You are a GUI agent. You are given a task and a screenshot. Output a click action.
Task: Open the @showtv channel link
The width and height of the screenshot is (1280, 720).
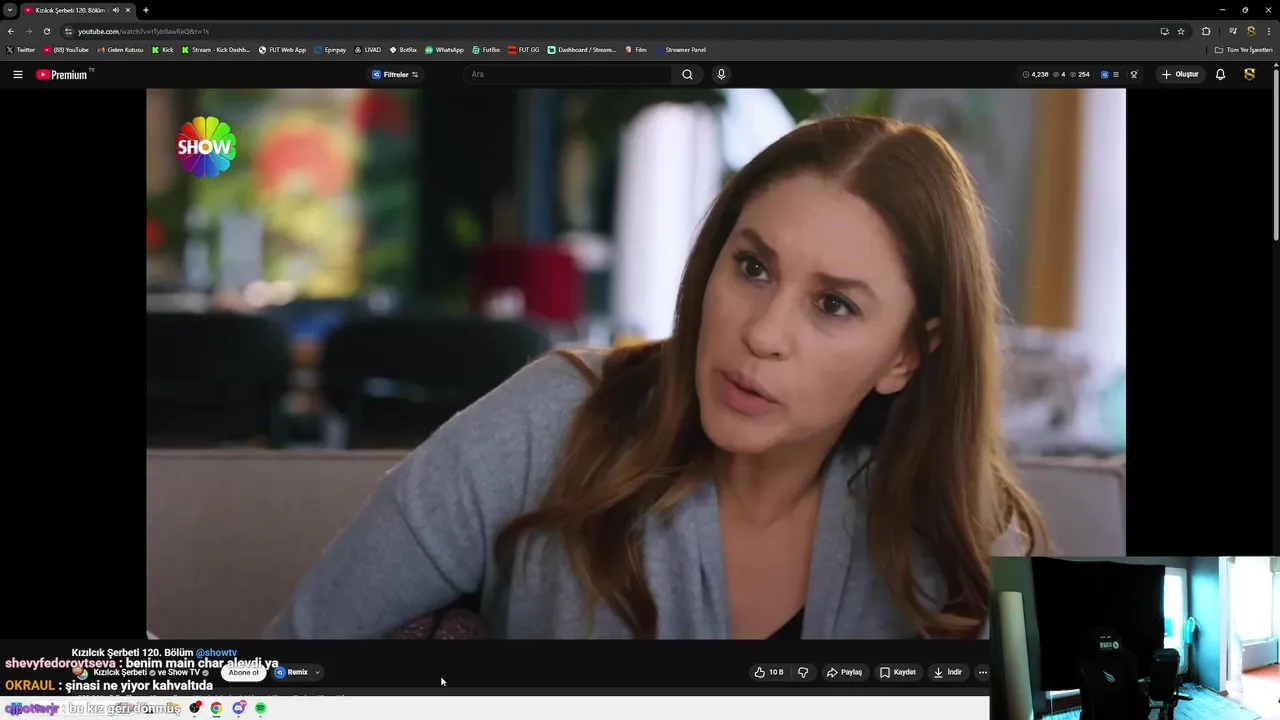pos(216,652)
